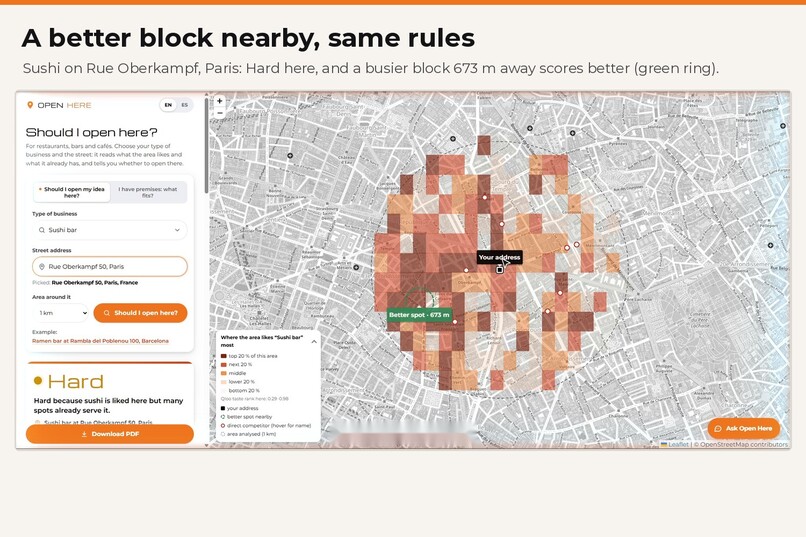
Task: Click the Open Here location pin logo
Action: pyautogui.click(x=30, y=105)
